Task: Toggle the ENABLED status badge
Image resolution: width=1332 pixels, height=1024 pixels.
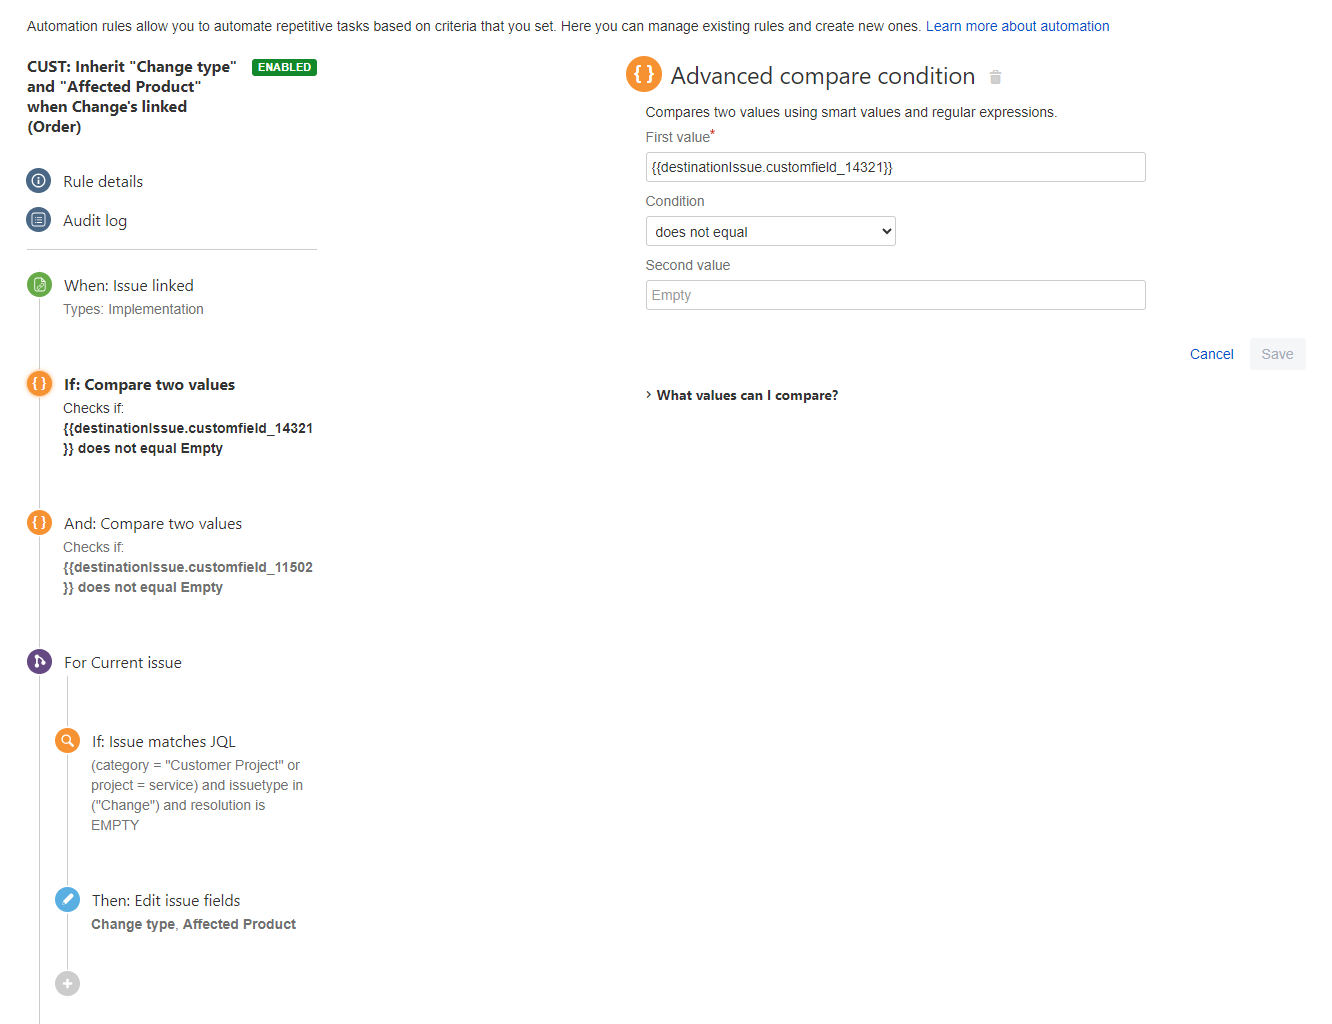Action: point(284,67)
